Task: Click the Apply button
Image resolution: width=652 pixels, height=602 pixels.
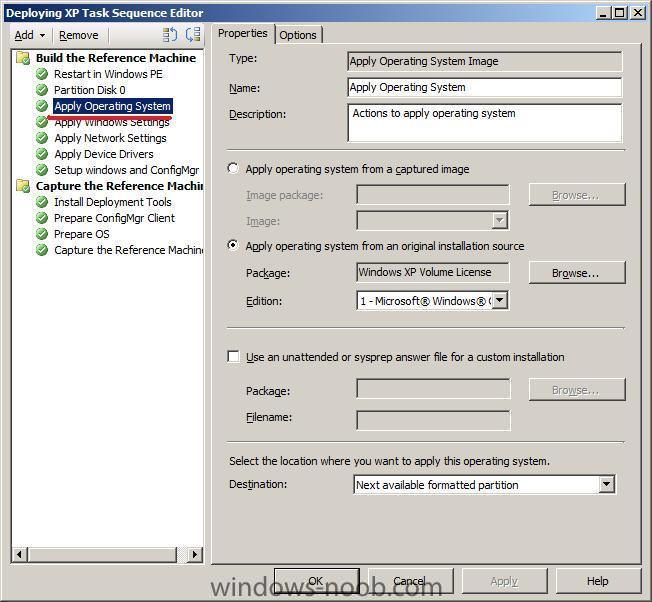Action: (504, 581)
